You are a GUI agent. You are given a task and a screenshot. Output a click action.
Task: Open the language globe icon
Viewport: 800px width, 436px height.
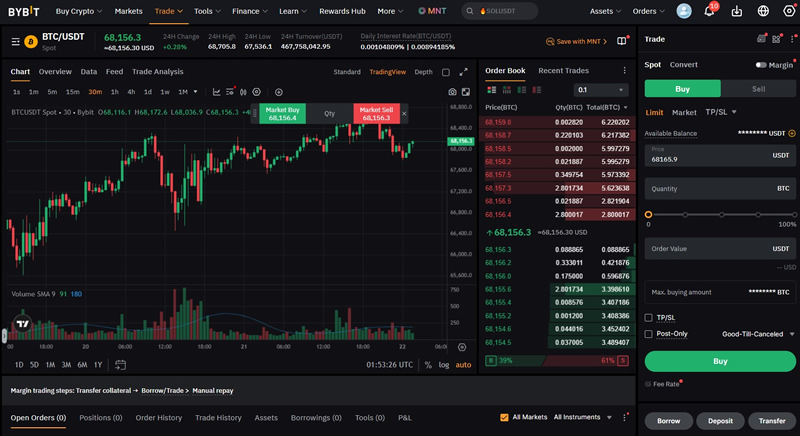point(763,11)
